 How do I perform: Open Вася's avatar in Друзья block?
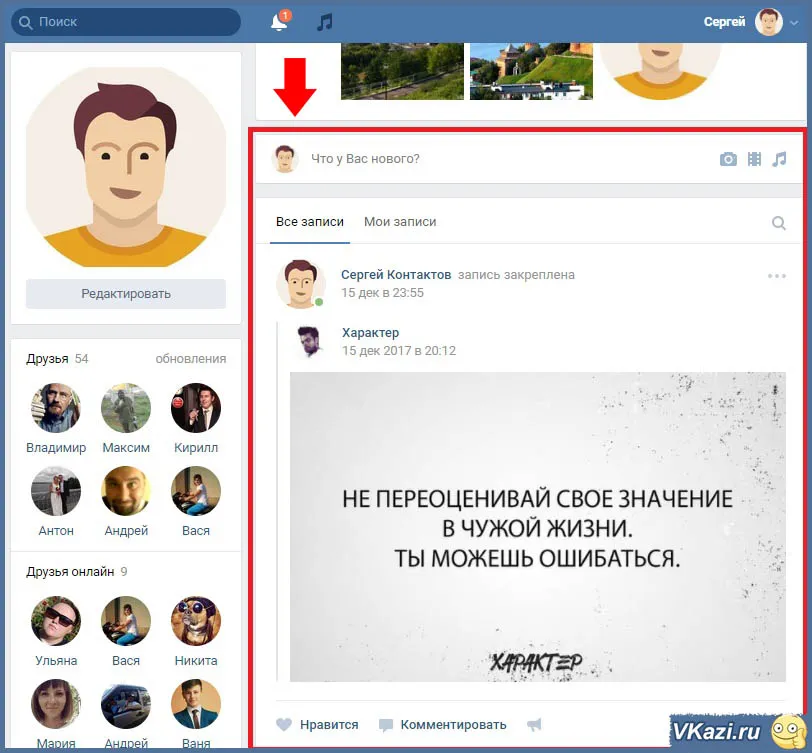pyautogui.click(x=196, y=491)
